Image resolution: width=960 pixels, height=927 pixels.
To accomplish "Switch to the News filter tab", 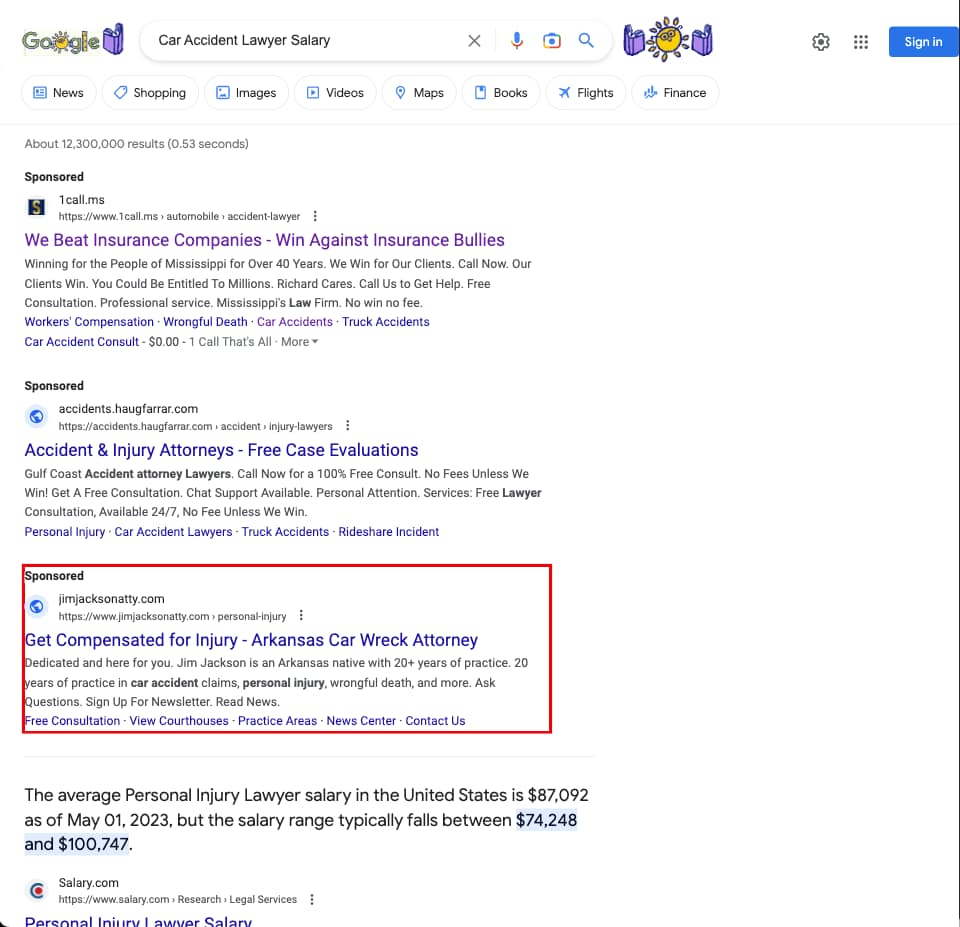I will pos(59,92).
